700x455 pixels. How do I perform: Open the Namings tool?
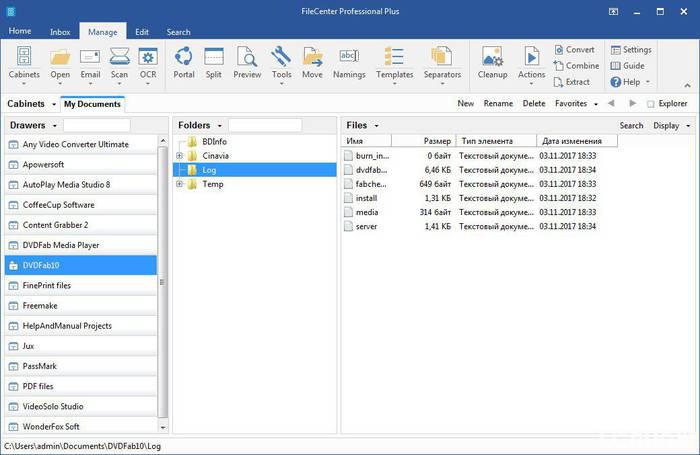coord(349,63)
